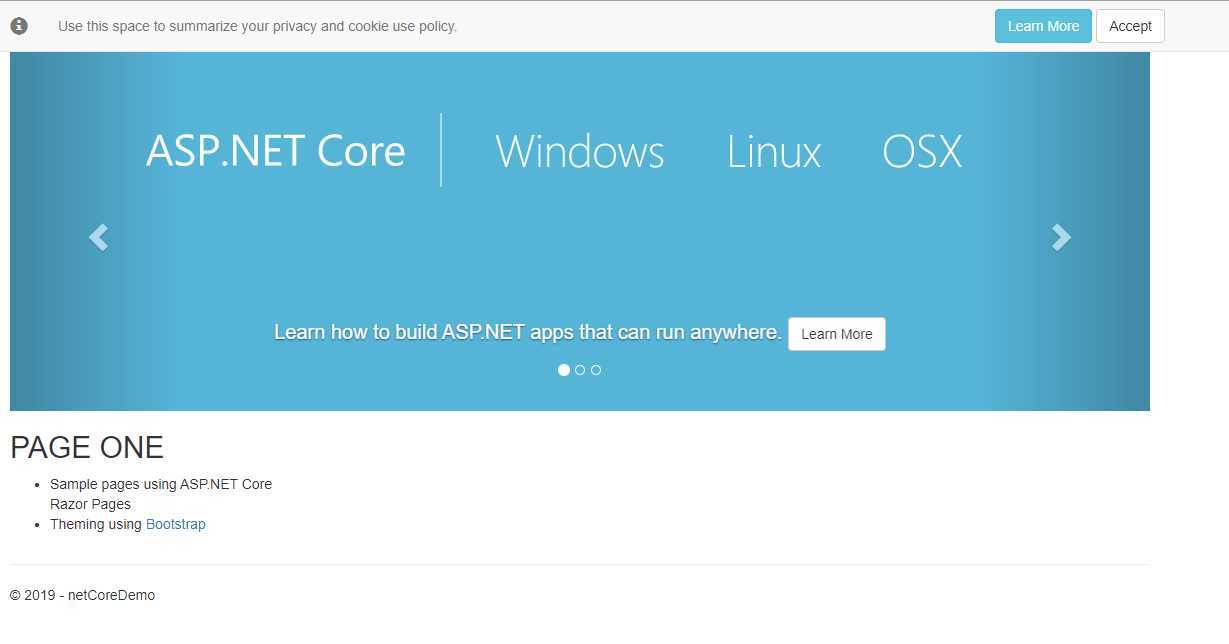
Task: Click the info icon in the cookie banner
Action: point(19,26)
